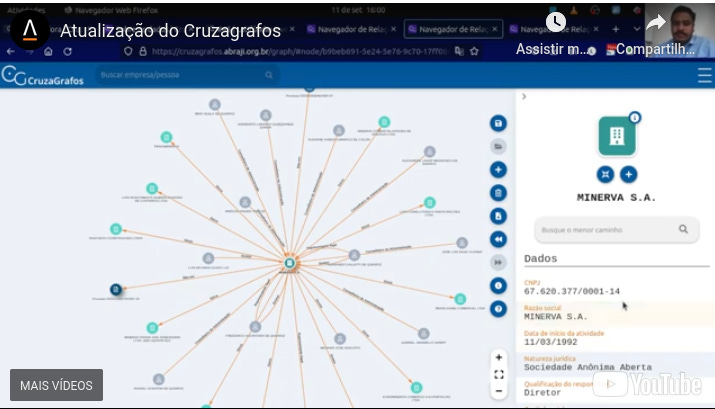The image size is (715, 409).
Task: Open a new browser tab with plus
Action: click(x=616, y=29)
